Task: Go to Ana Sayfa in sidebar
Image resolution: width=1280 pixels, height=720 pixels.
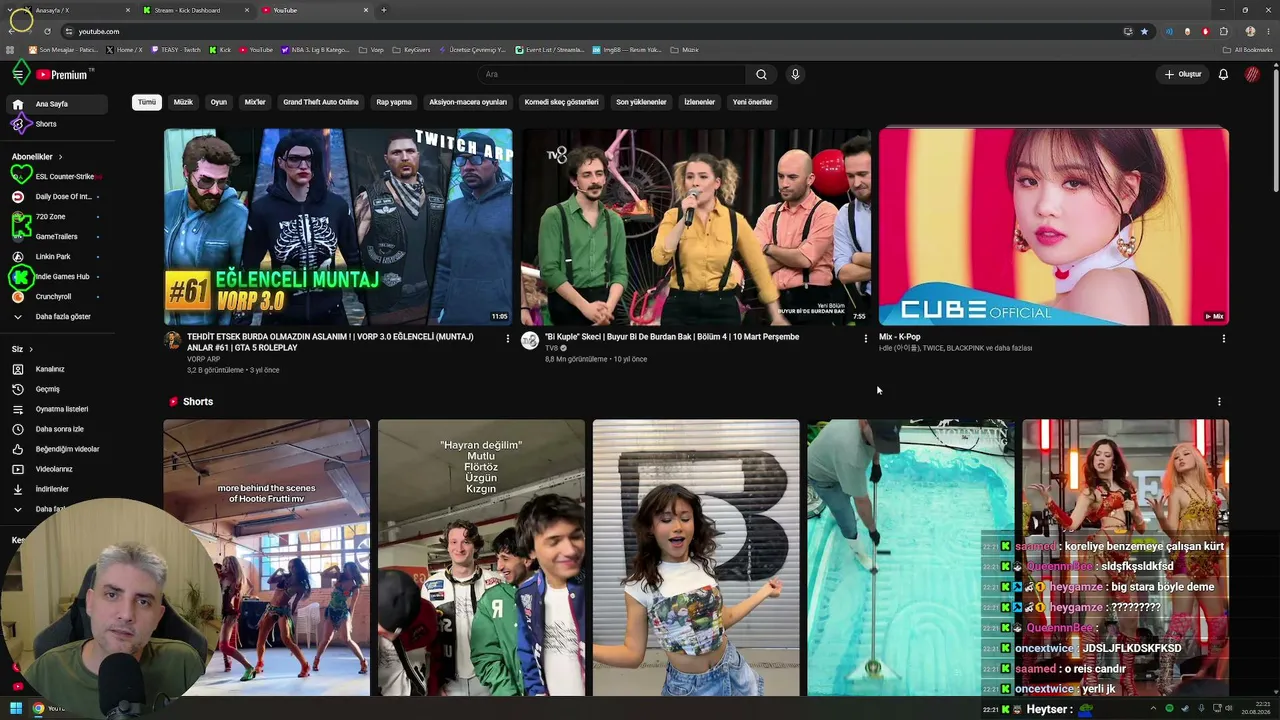Action: (55, 104)
